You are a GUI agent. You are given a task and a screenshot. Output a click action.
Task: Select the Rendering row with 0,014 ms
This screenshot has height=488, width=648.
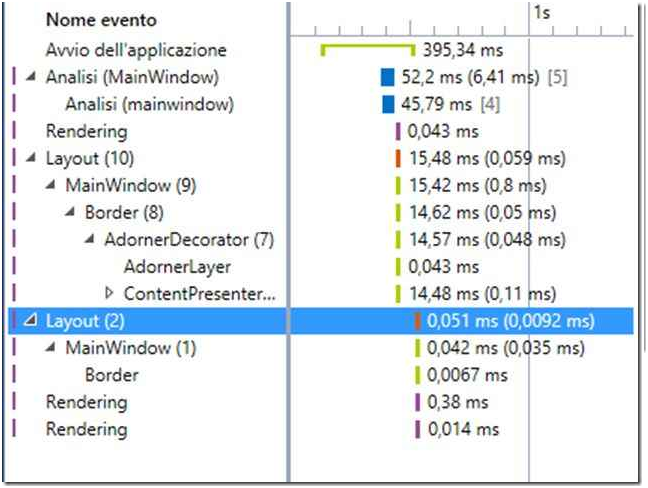tap(321, 429)
